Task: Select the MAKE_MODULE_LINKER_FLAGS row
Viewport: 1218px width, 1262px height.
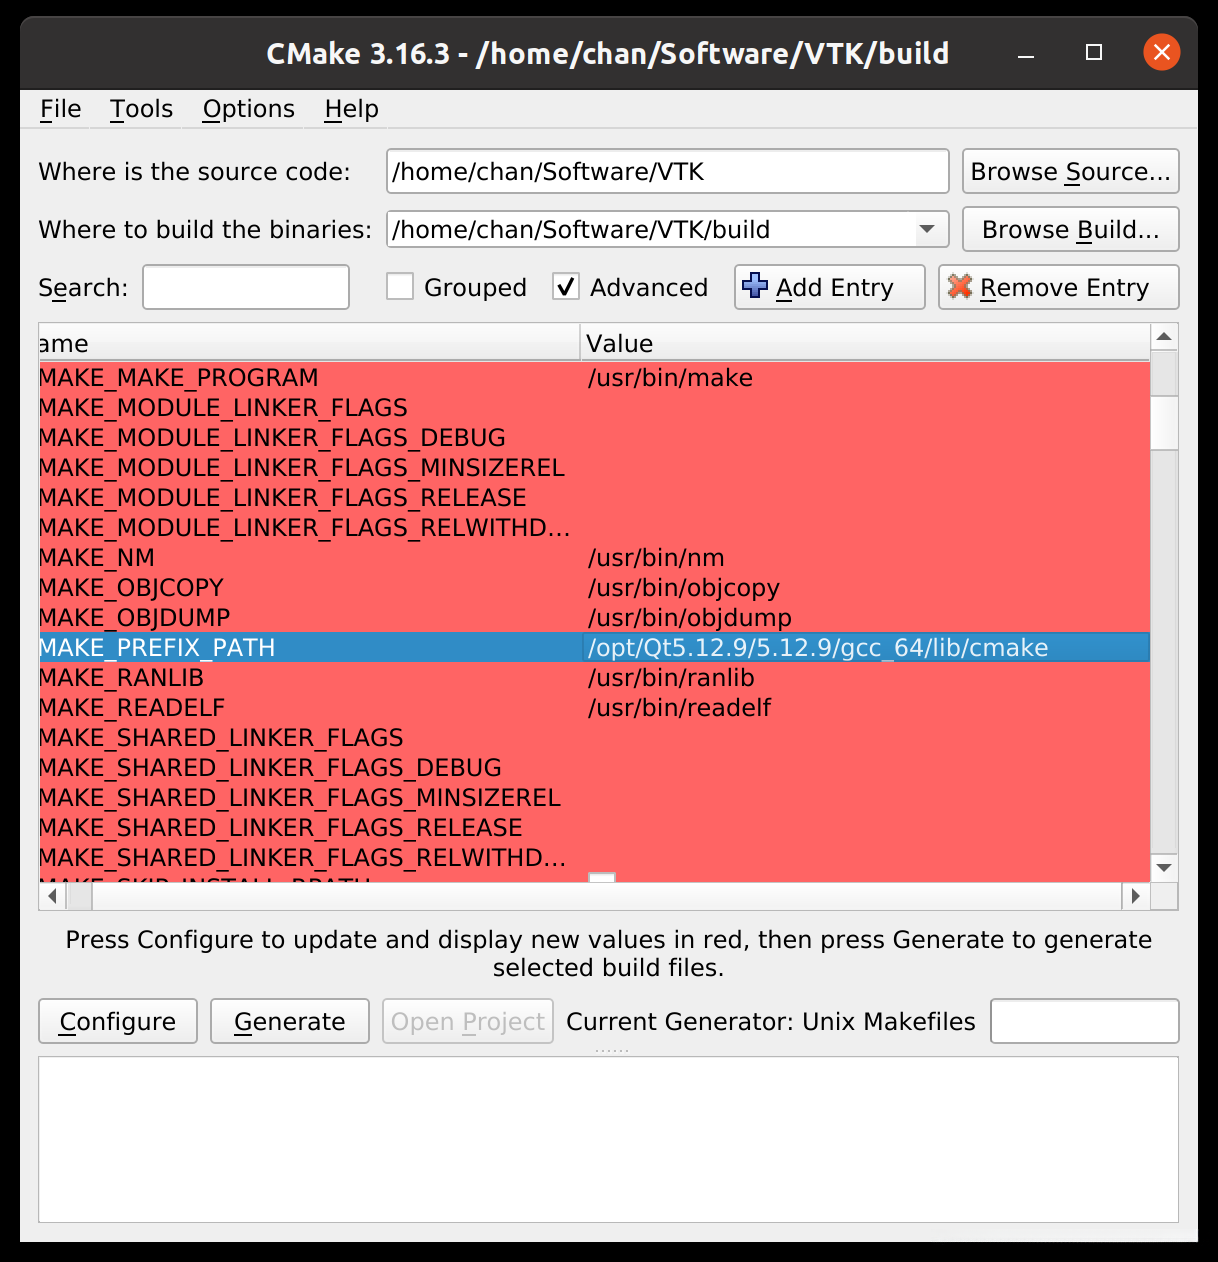Action: (x=594, y=407)
